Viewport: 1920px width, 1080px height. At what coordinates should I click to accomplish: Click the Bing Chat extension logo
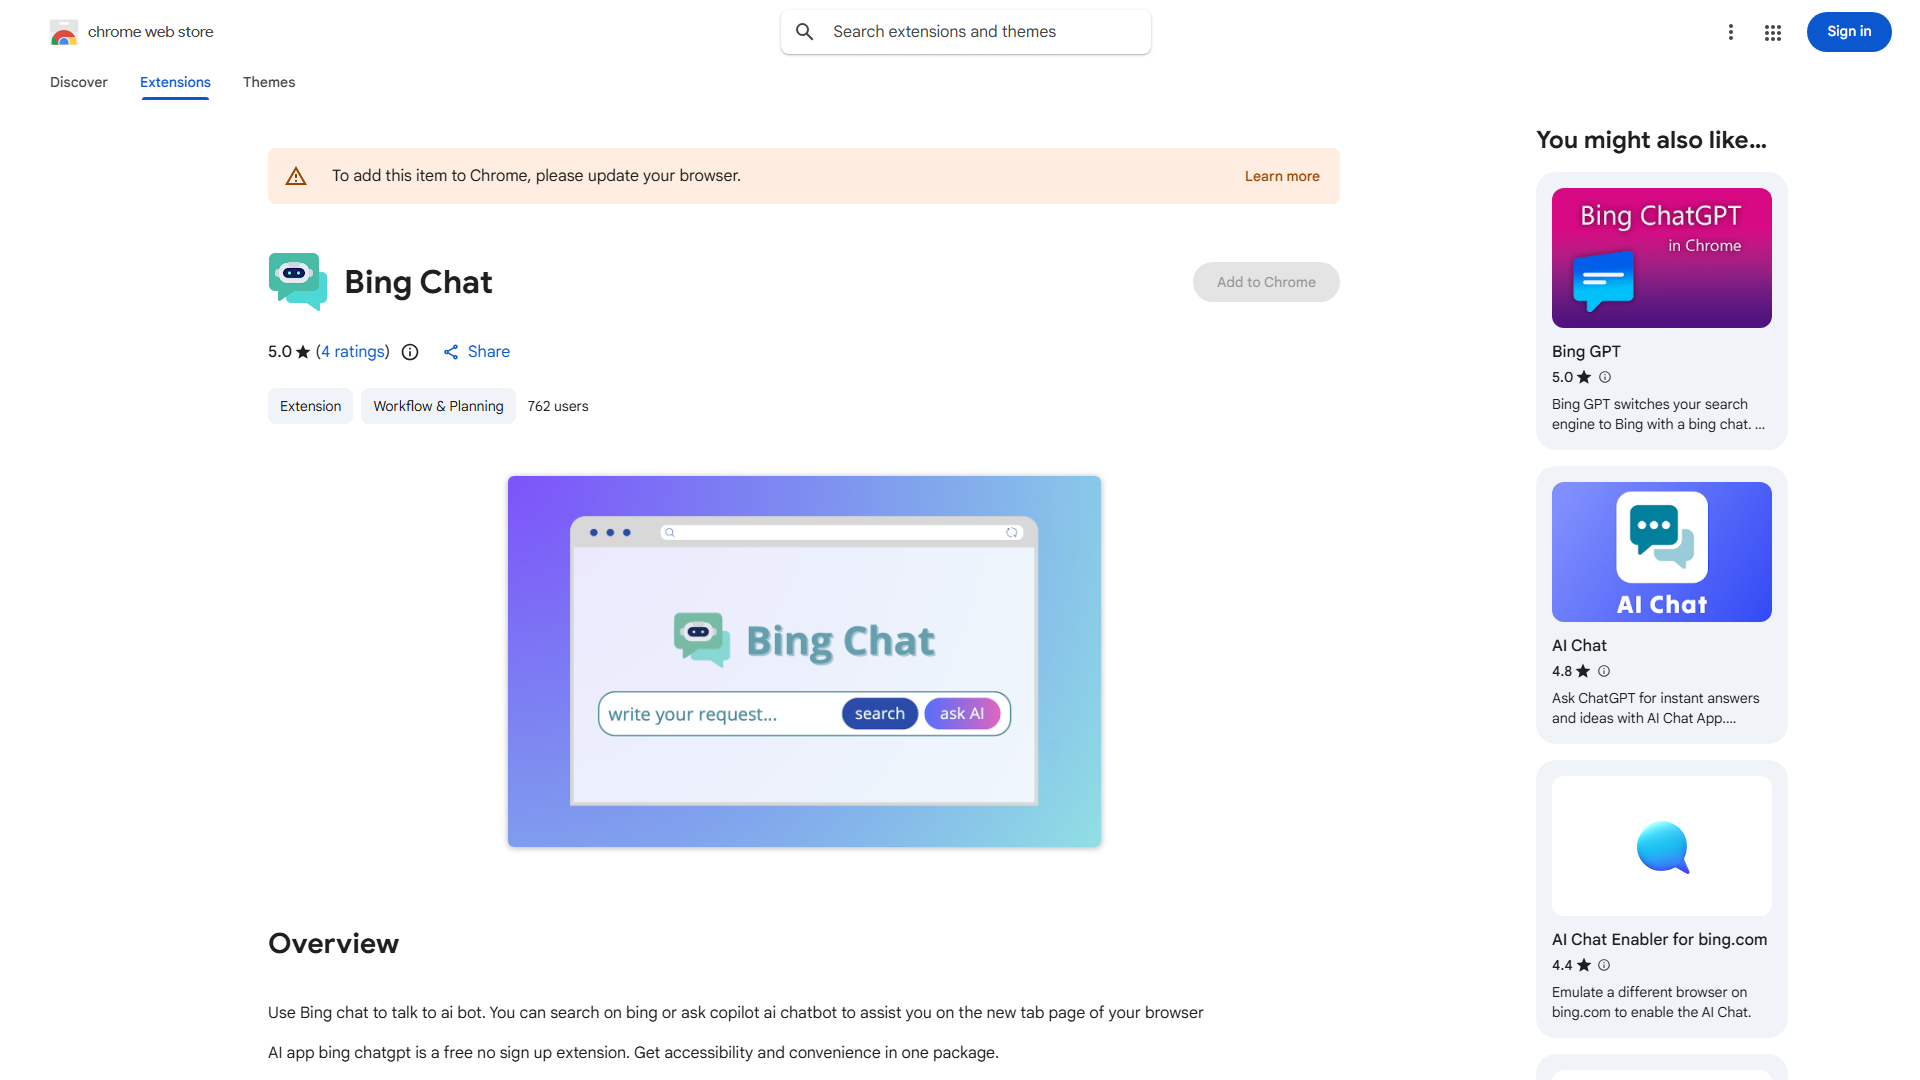click(x=298, y=281)
